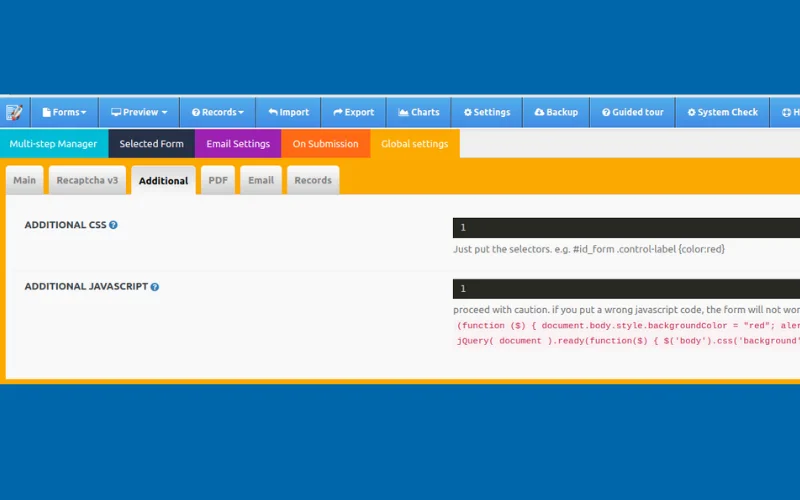
Task: Click the lifebuoy icon at toolbar end
Action: coord(786,112)
